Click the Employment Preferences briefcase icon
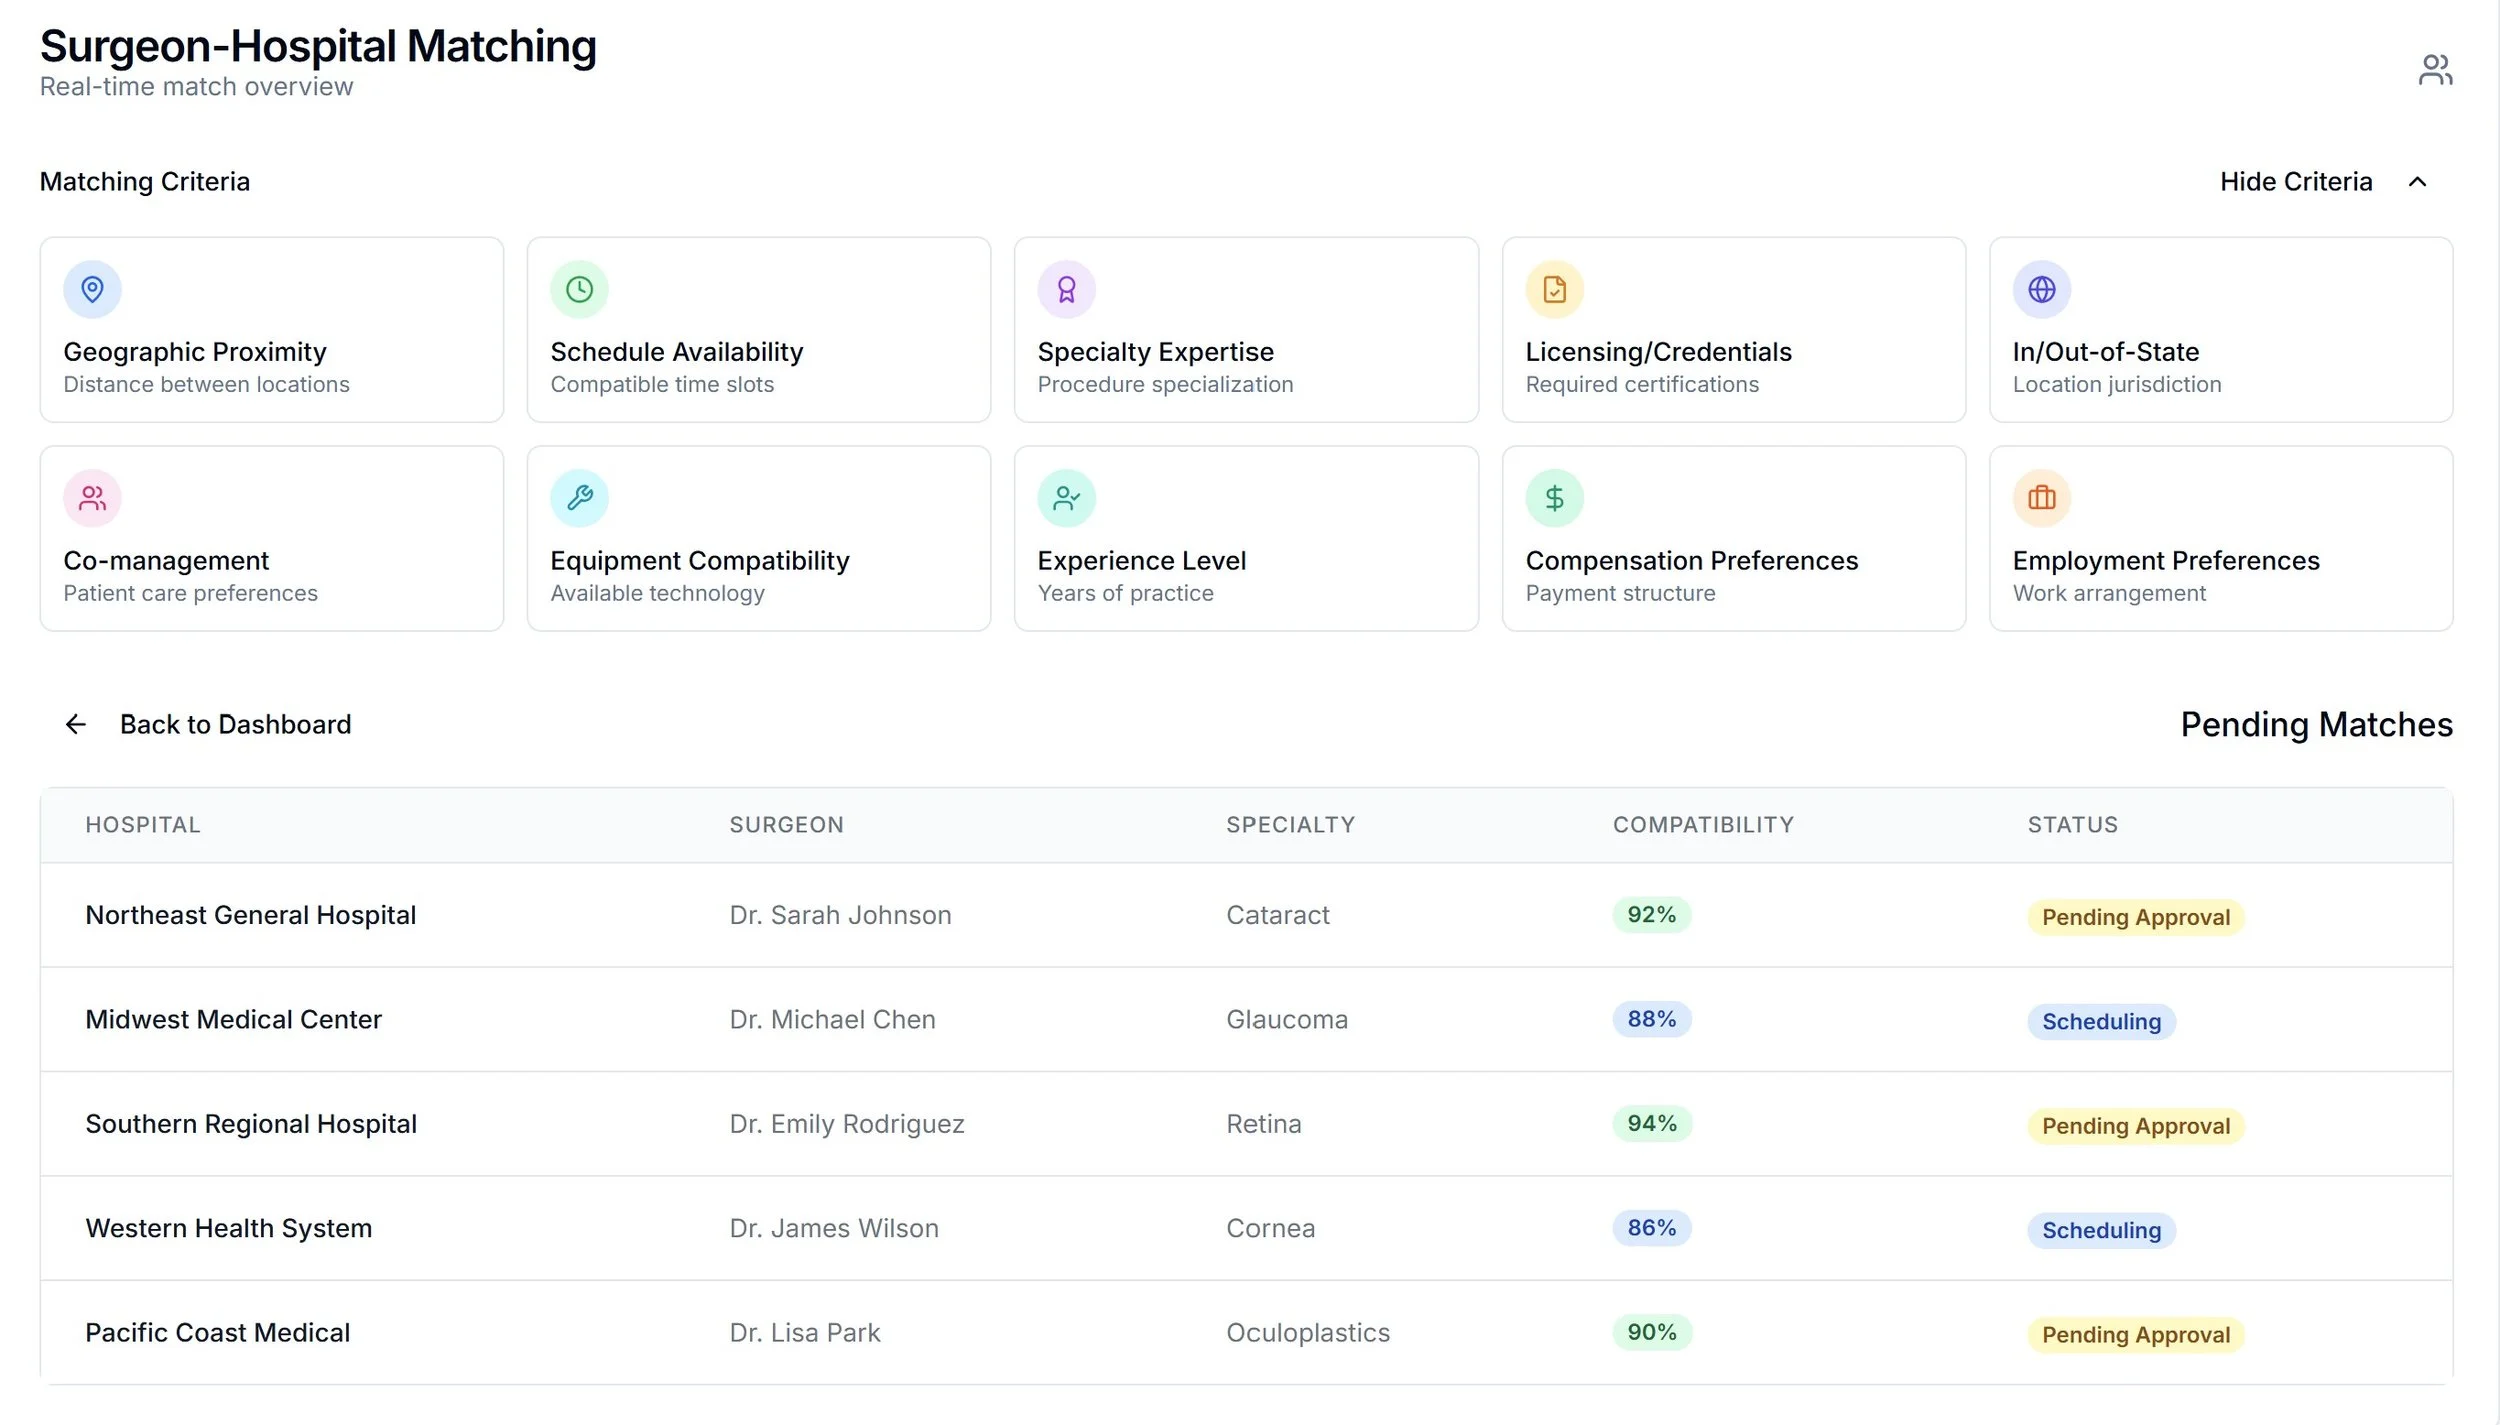 pos(2041,498)
